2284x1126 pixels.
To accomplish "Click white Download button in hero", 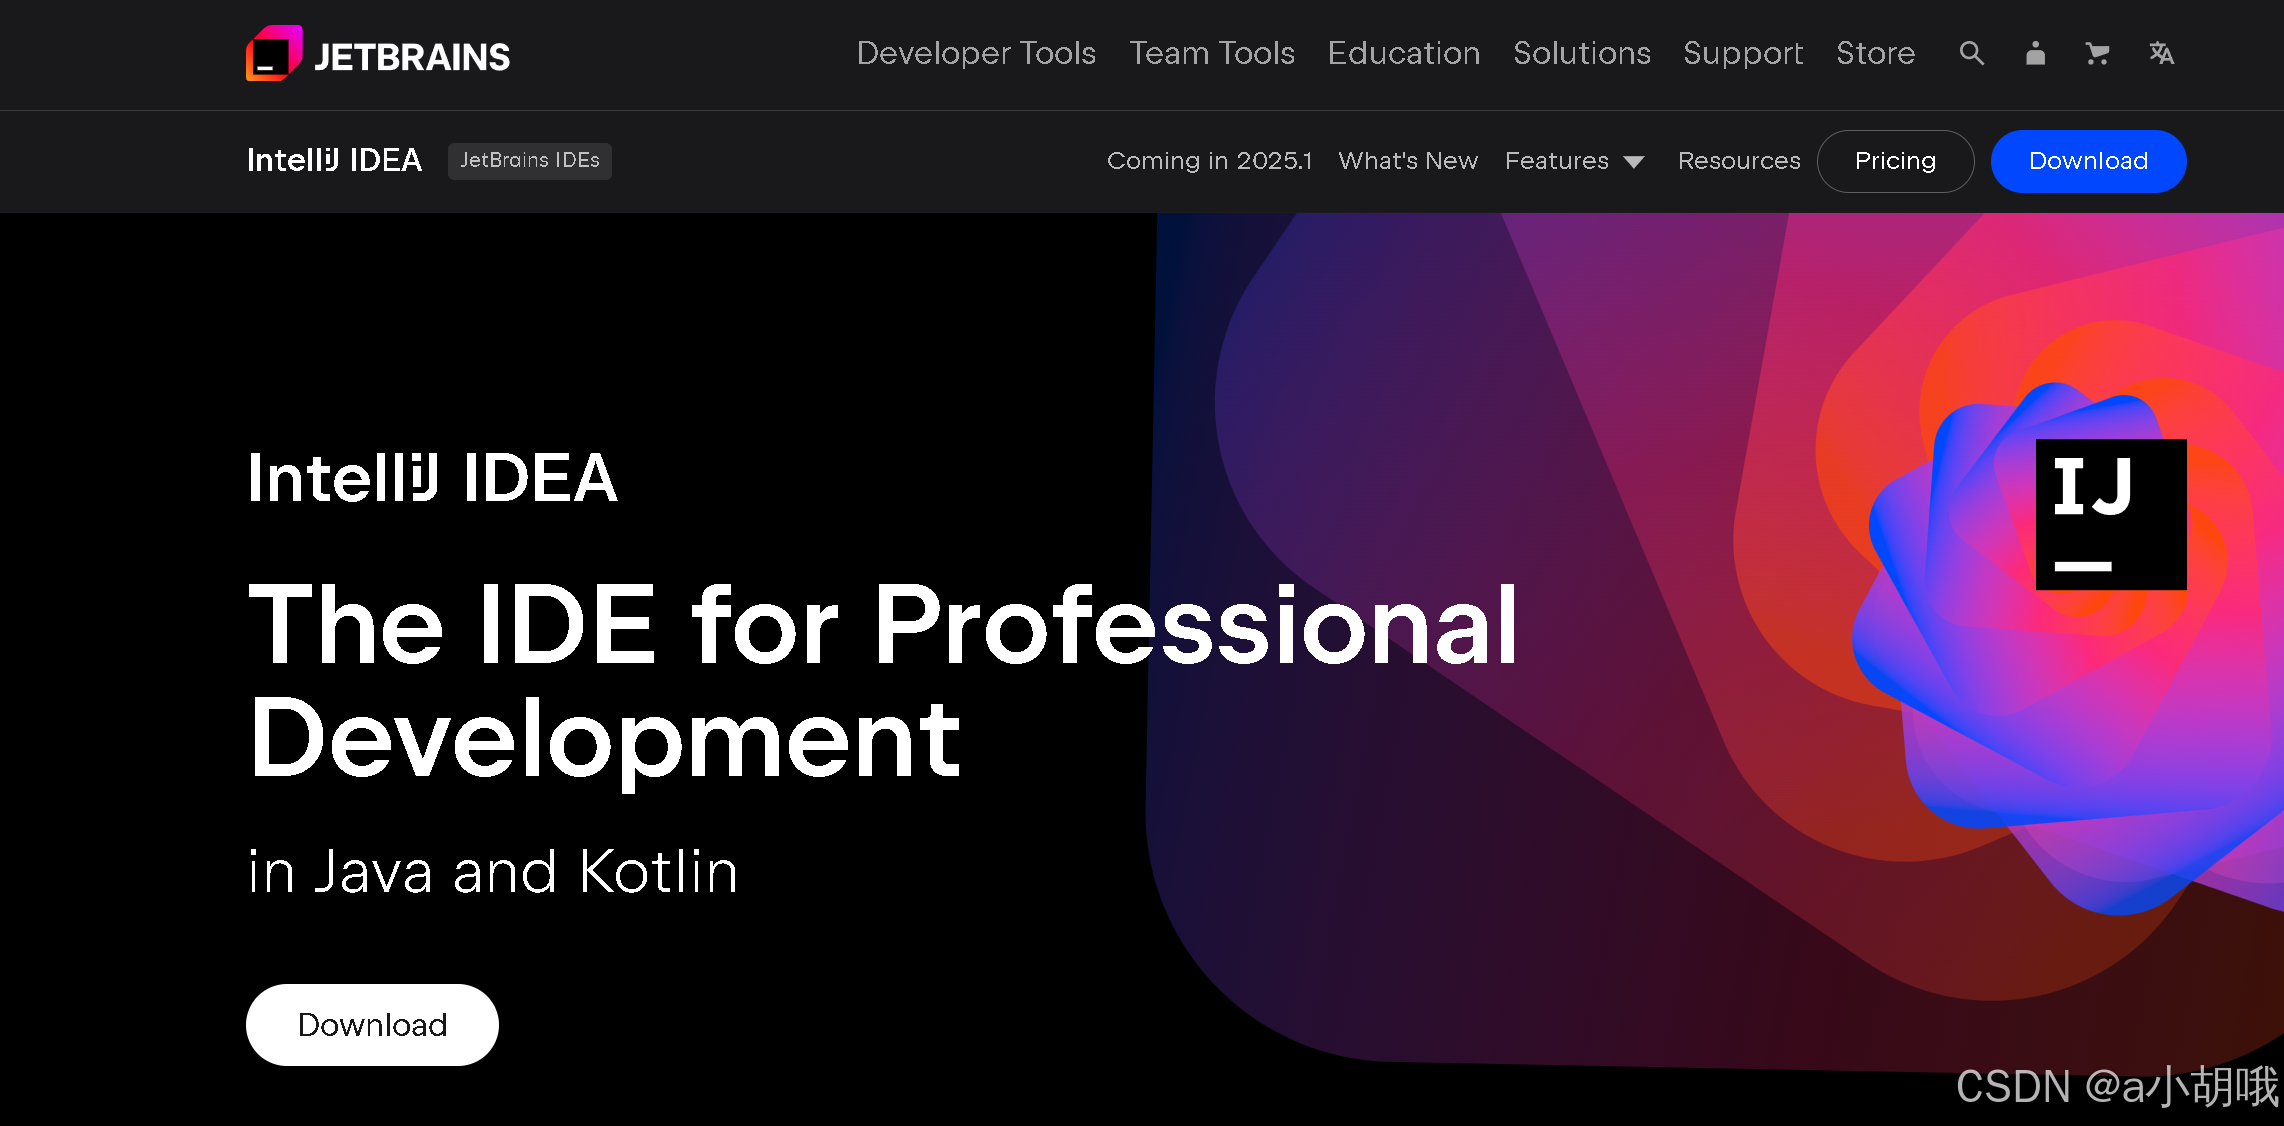I will 372,1025.
